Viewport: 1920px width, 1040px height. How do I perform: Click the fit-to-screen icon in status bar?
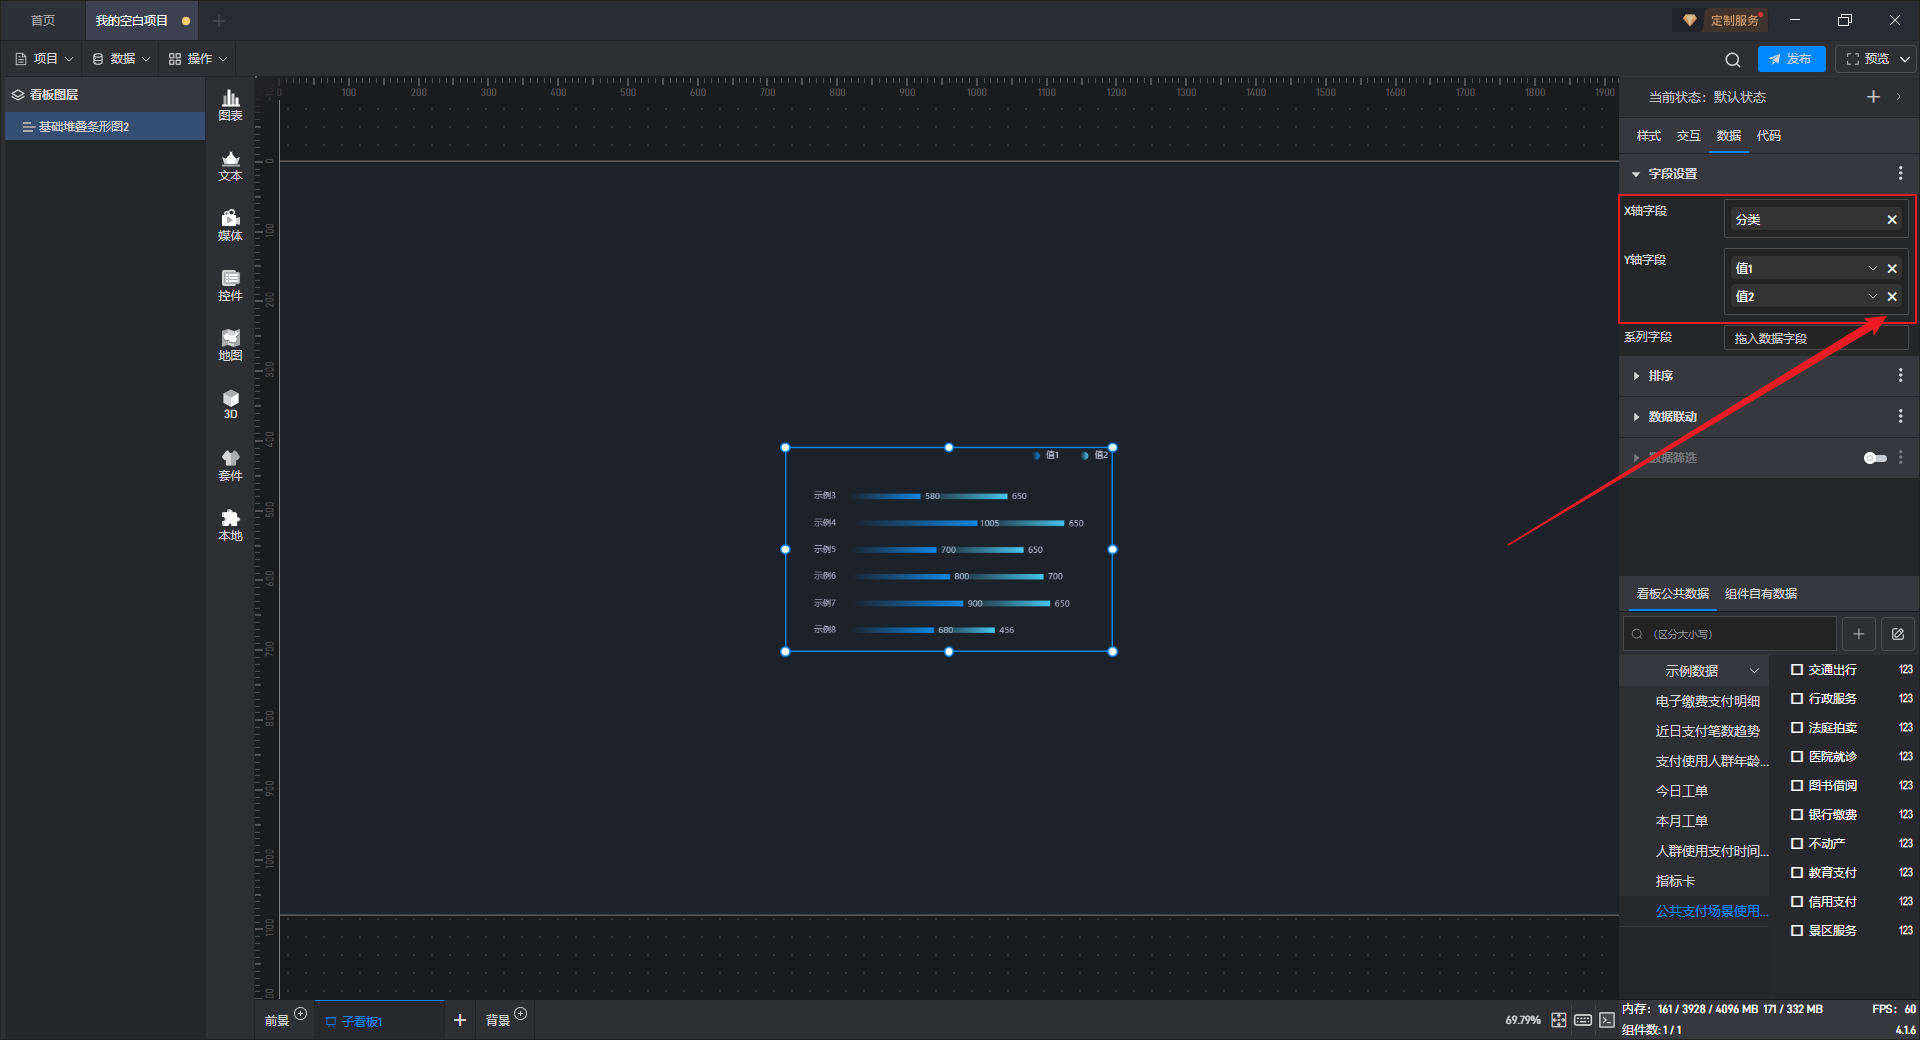[1559, 1020]
